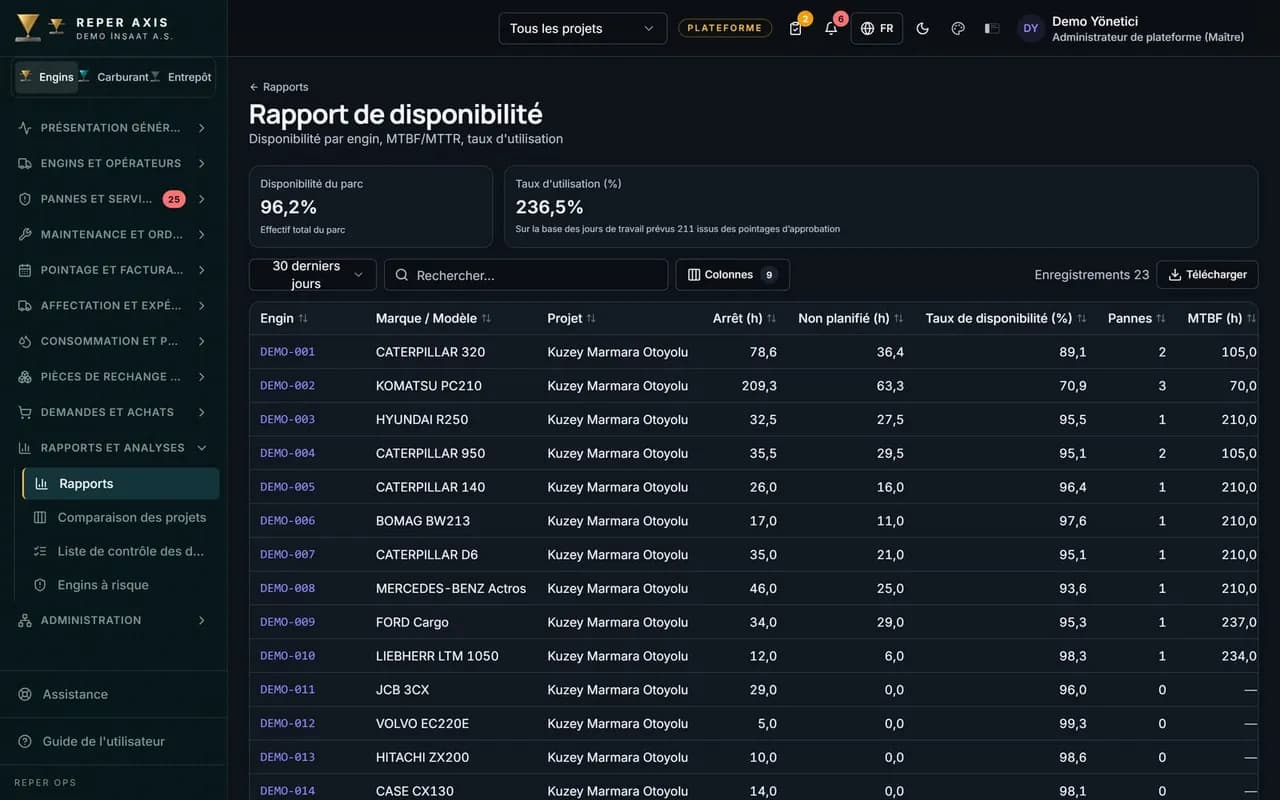
Task: Click the Pointage et facturation calendar icon
Action: click(25, 270)
